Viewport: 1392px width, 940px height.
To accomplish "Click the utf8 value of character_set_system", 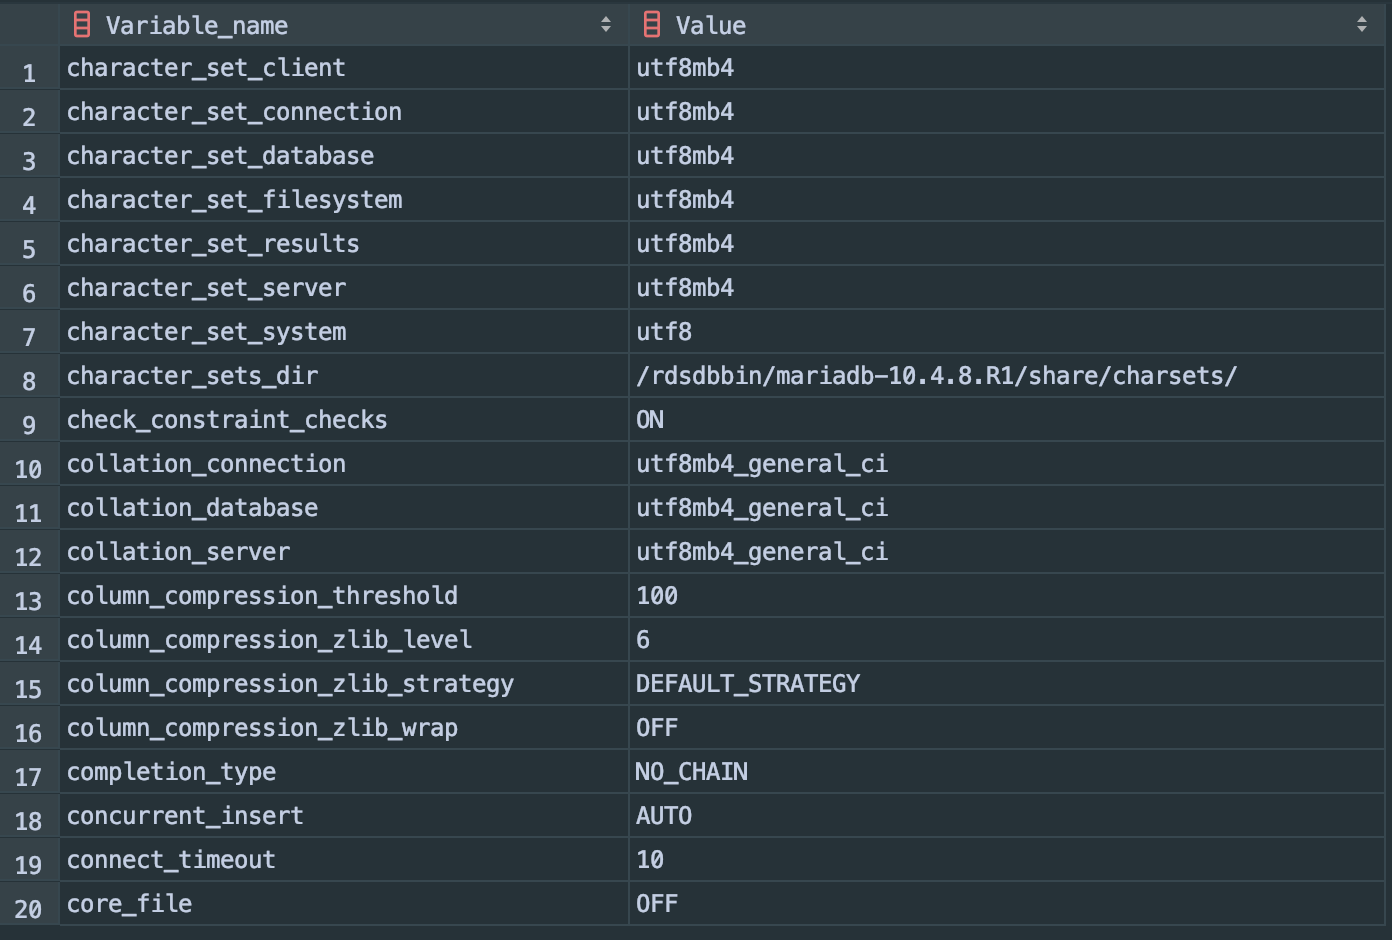I will tap(664, 332).
